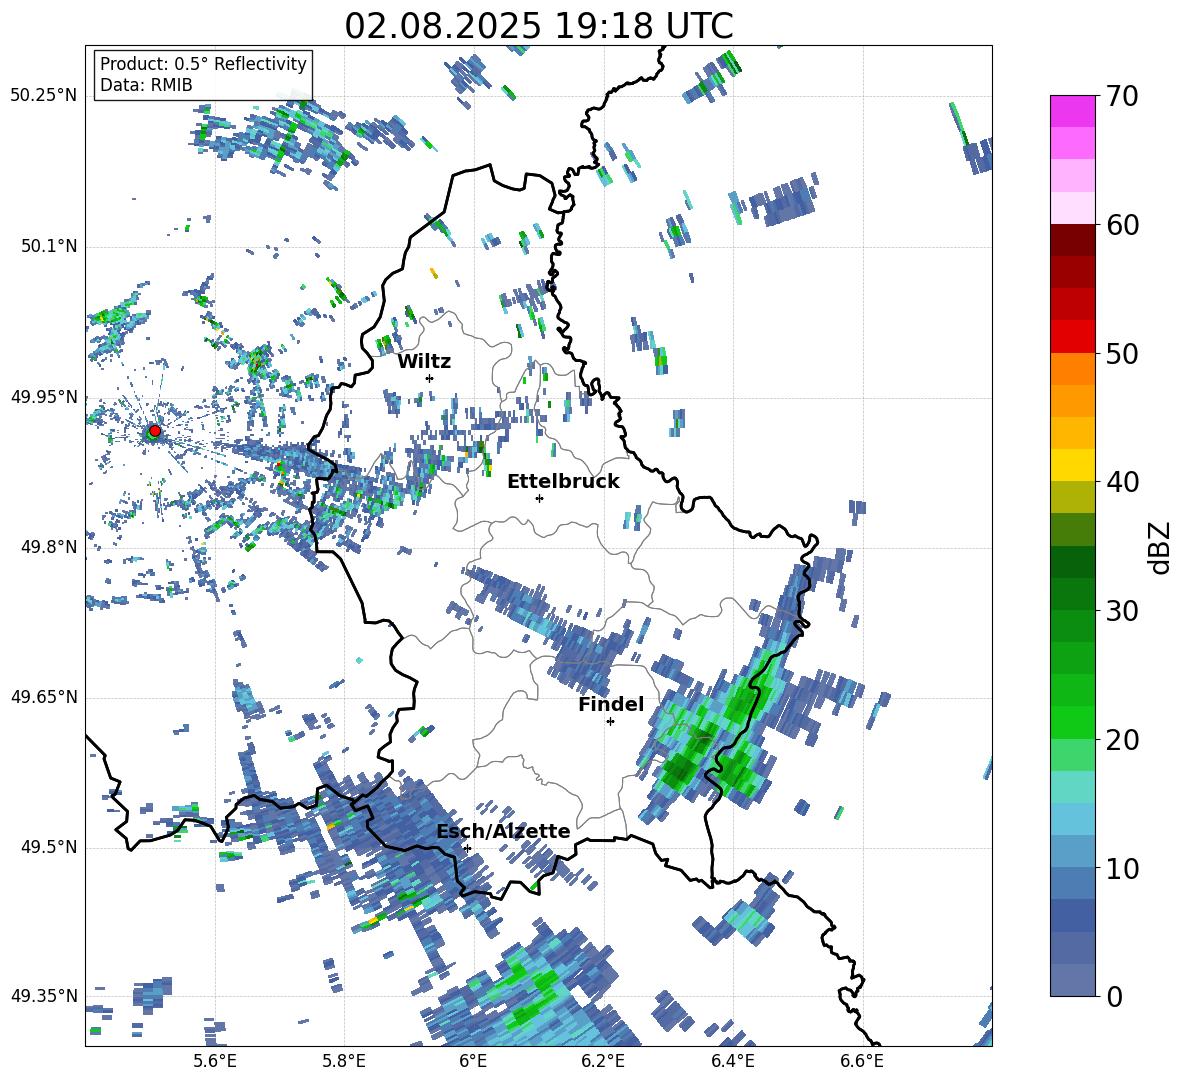Click the dBZ colorbar axis label
Screen dimensions: 1184x1081
pyautogui.click(x=1161, y=547)
